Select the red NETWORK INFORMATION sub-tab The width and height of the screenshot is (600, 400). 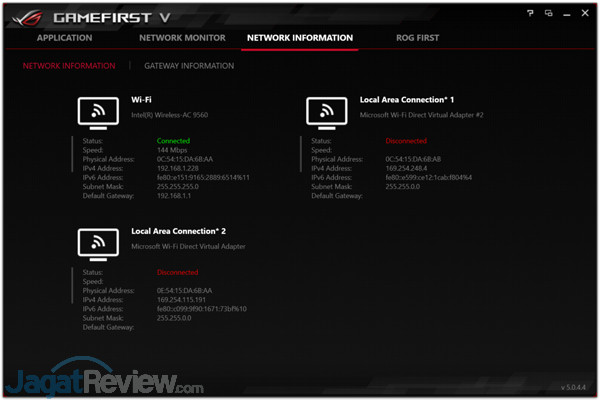pyautogui.click(x=69, y=66)
